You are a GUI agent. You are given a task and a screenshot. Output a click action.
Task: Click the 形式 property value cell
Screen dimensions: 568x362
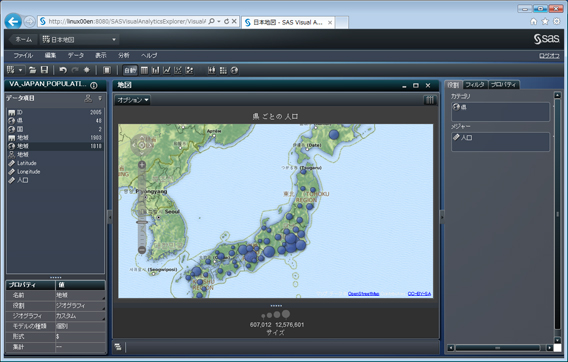[80, 337]
